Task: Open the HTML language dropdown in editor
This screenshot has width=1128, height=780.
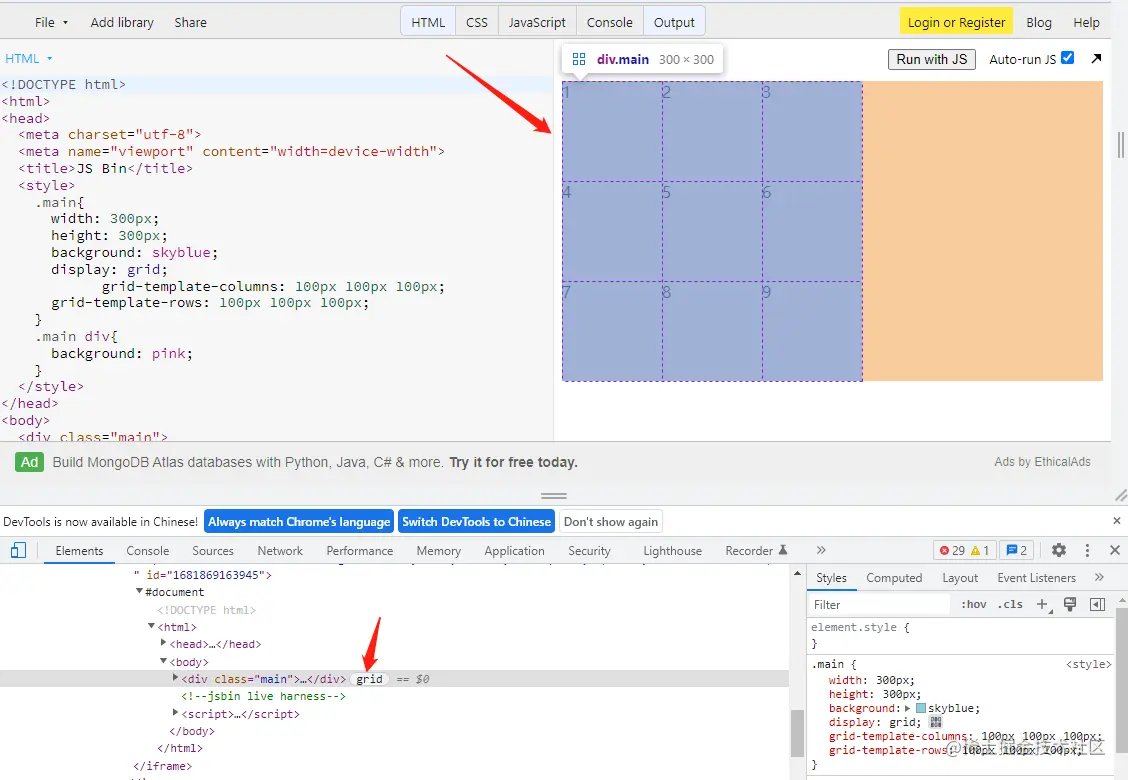Action: pyautogui.click(x=29, y=58)
